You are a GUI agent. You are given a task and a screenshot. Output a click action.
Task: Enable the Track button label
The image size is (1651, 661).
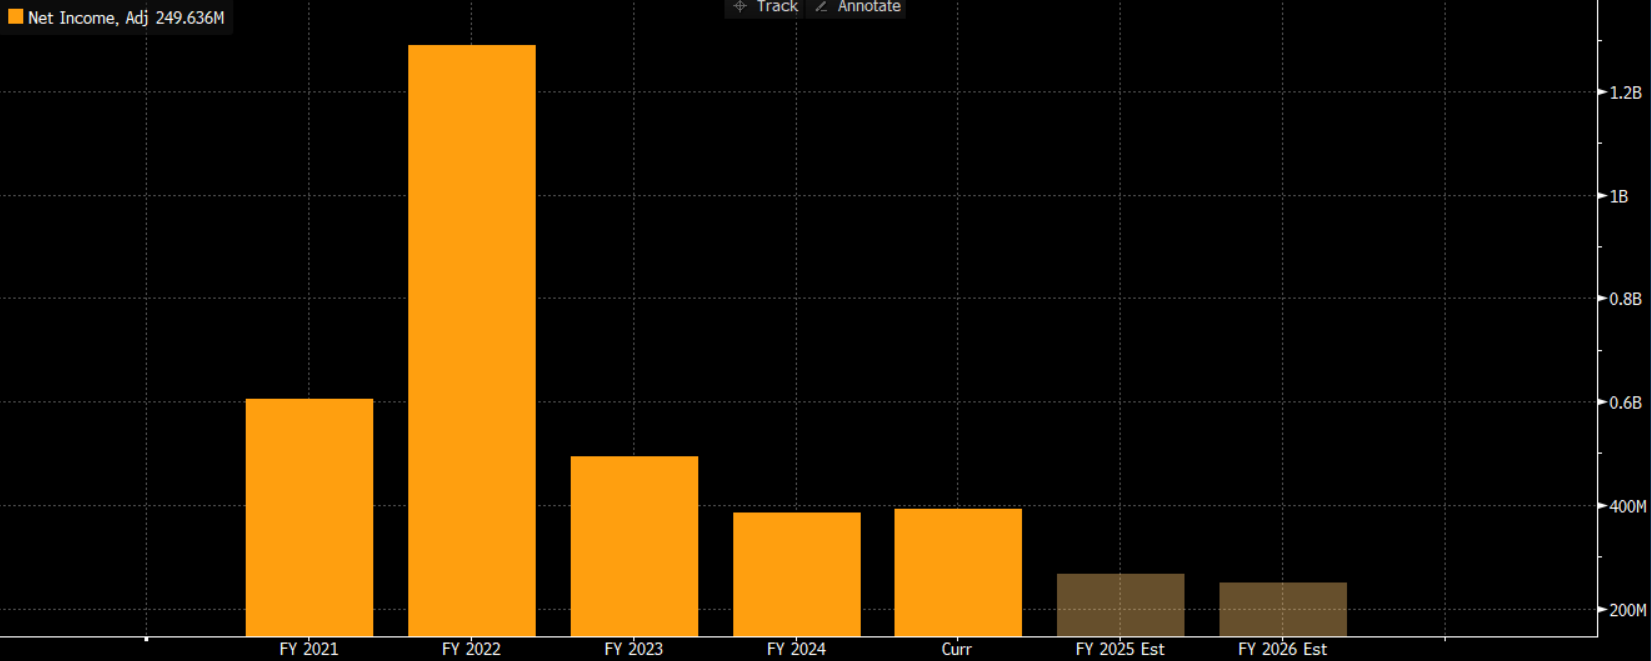coord(777,6)
